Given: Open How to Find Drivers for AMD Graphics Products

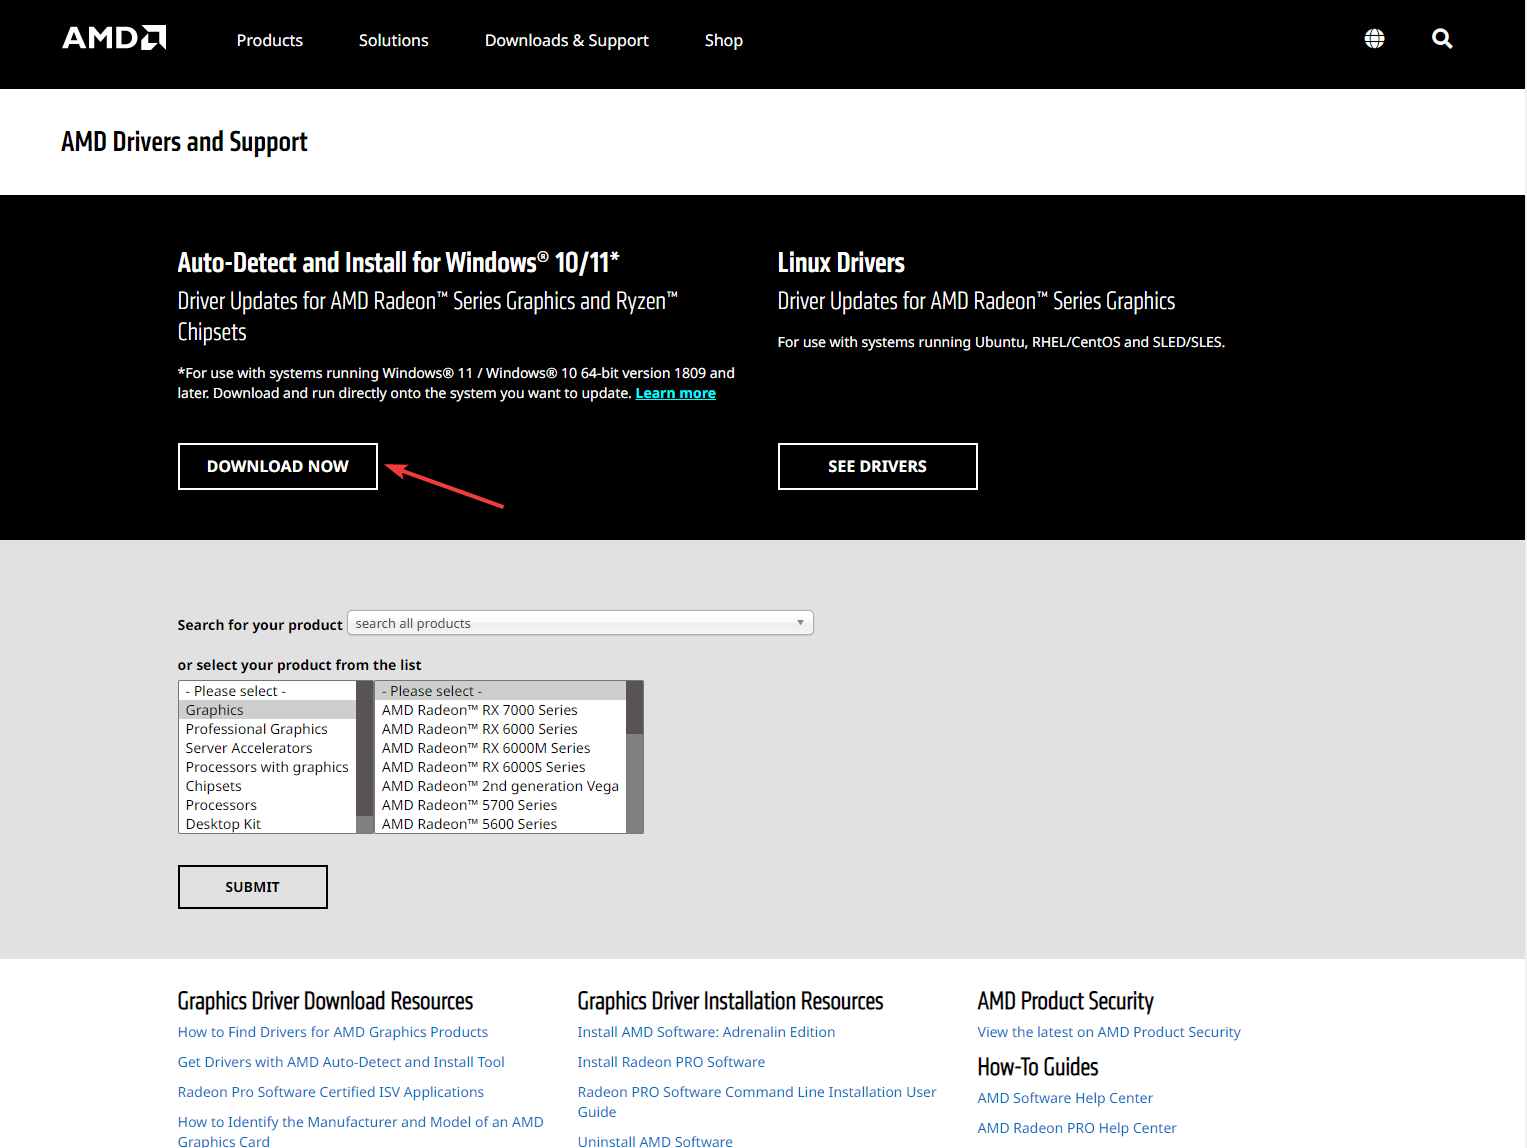Looking at the screenshot, I should click(333, 1032).
